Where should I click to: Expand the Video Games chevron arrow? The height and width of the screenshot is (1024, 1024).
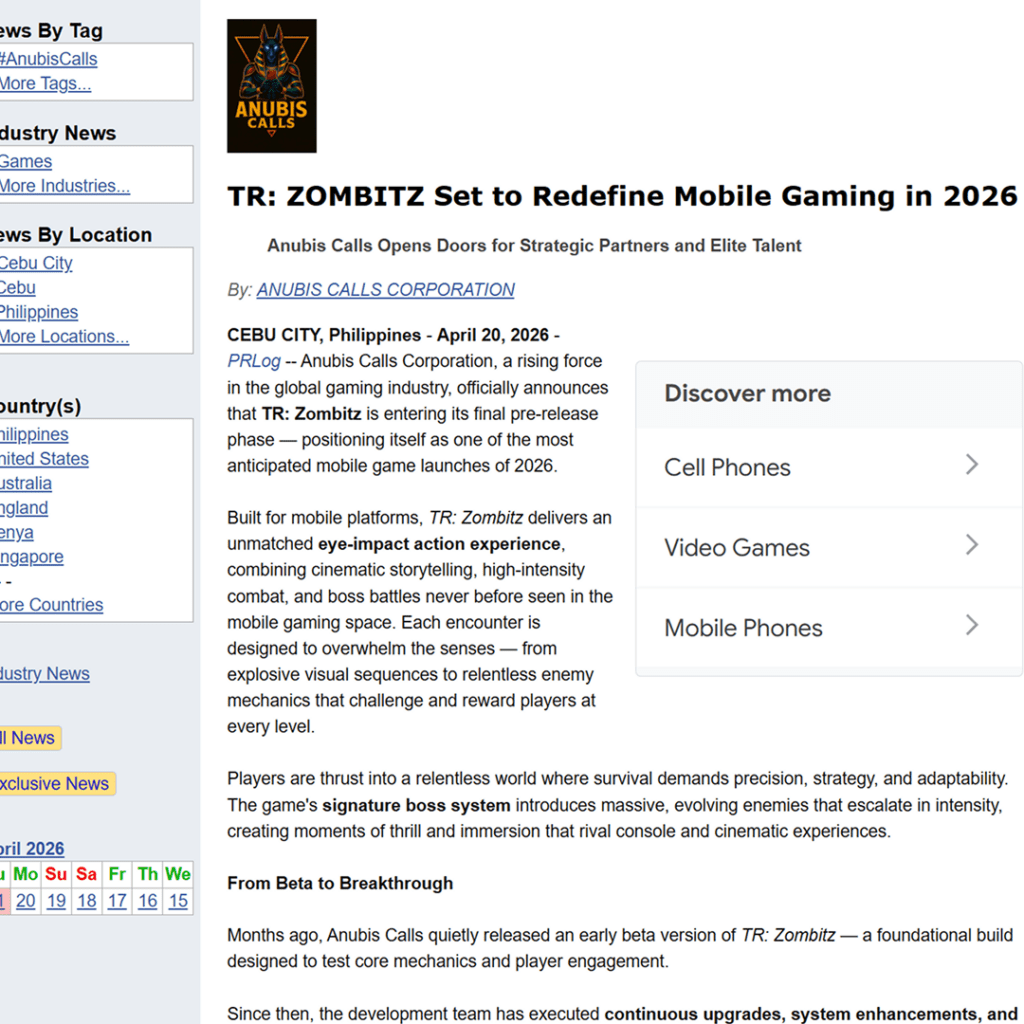(971, 545)
